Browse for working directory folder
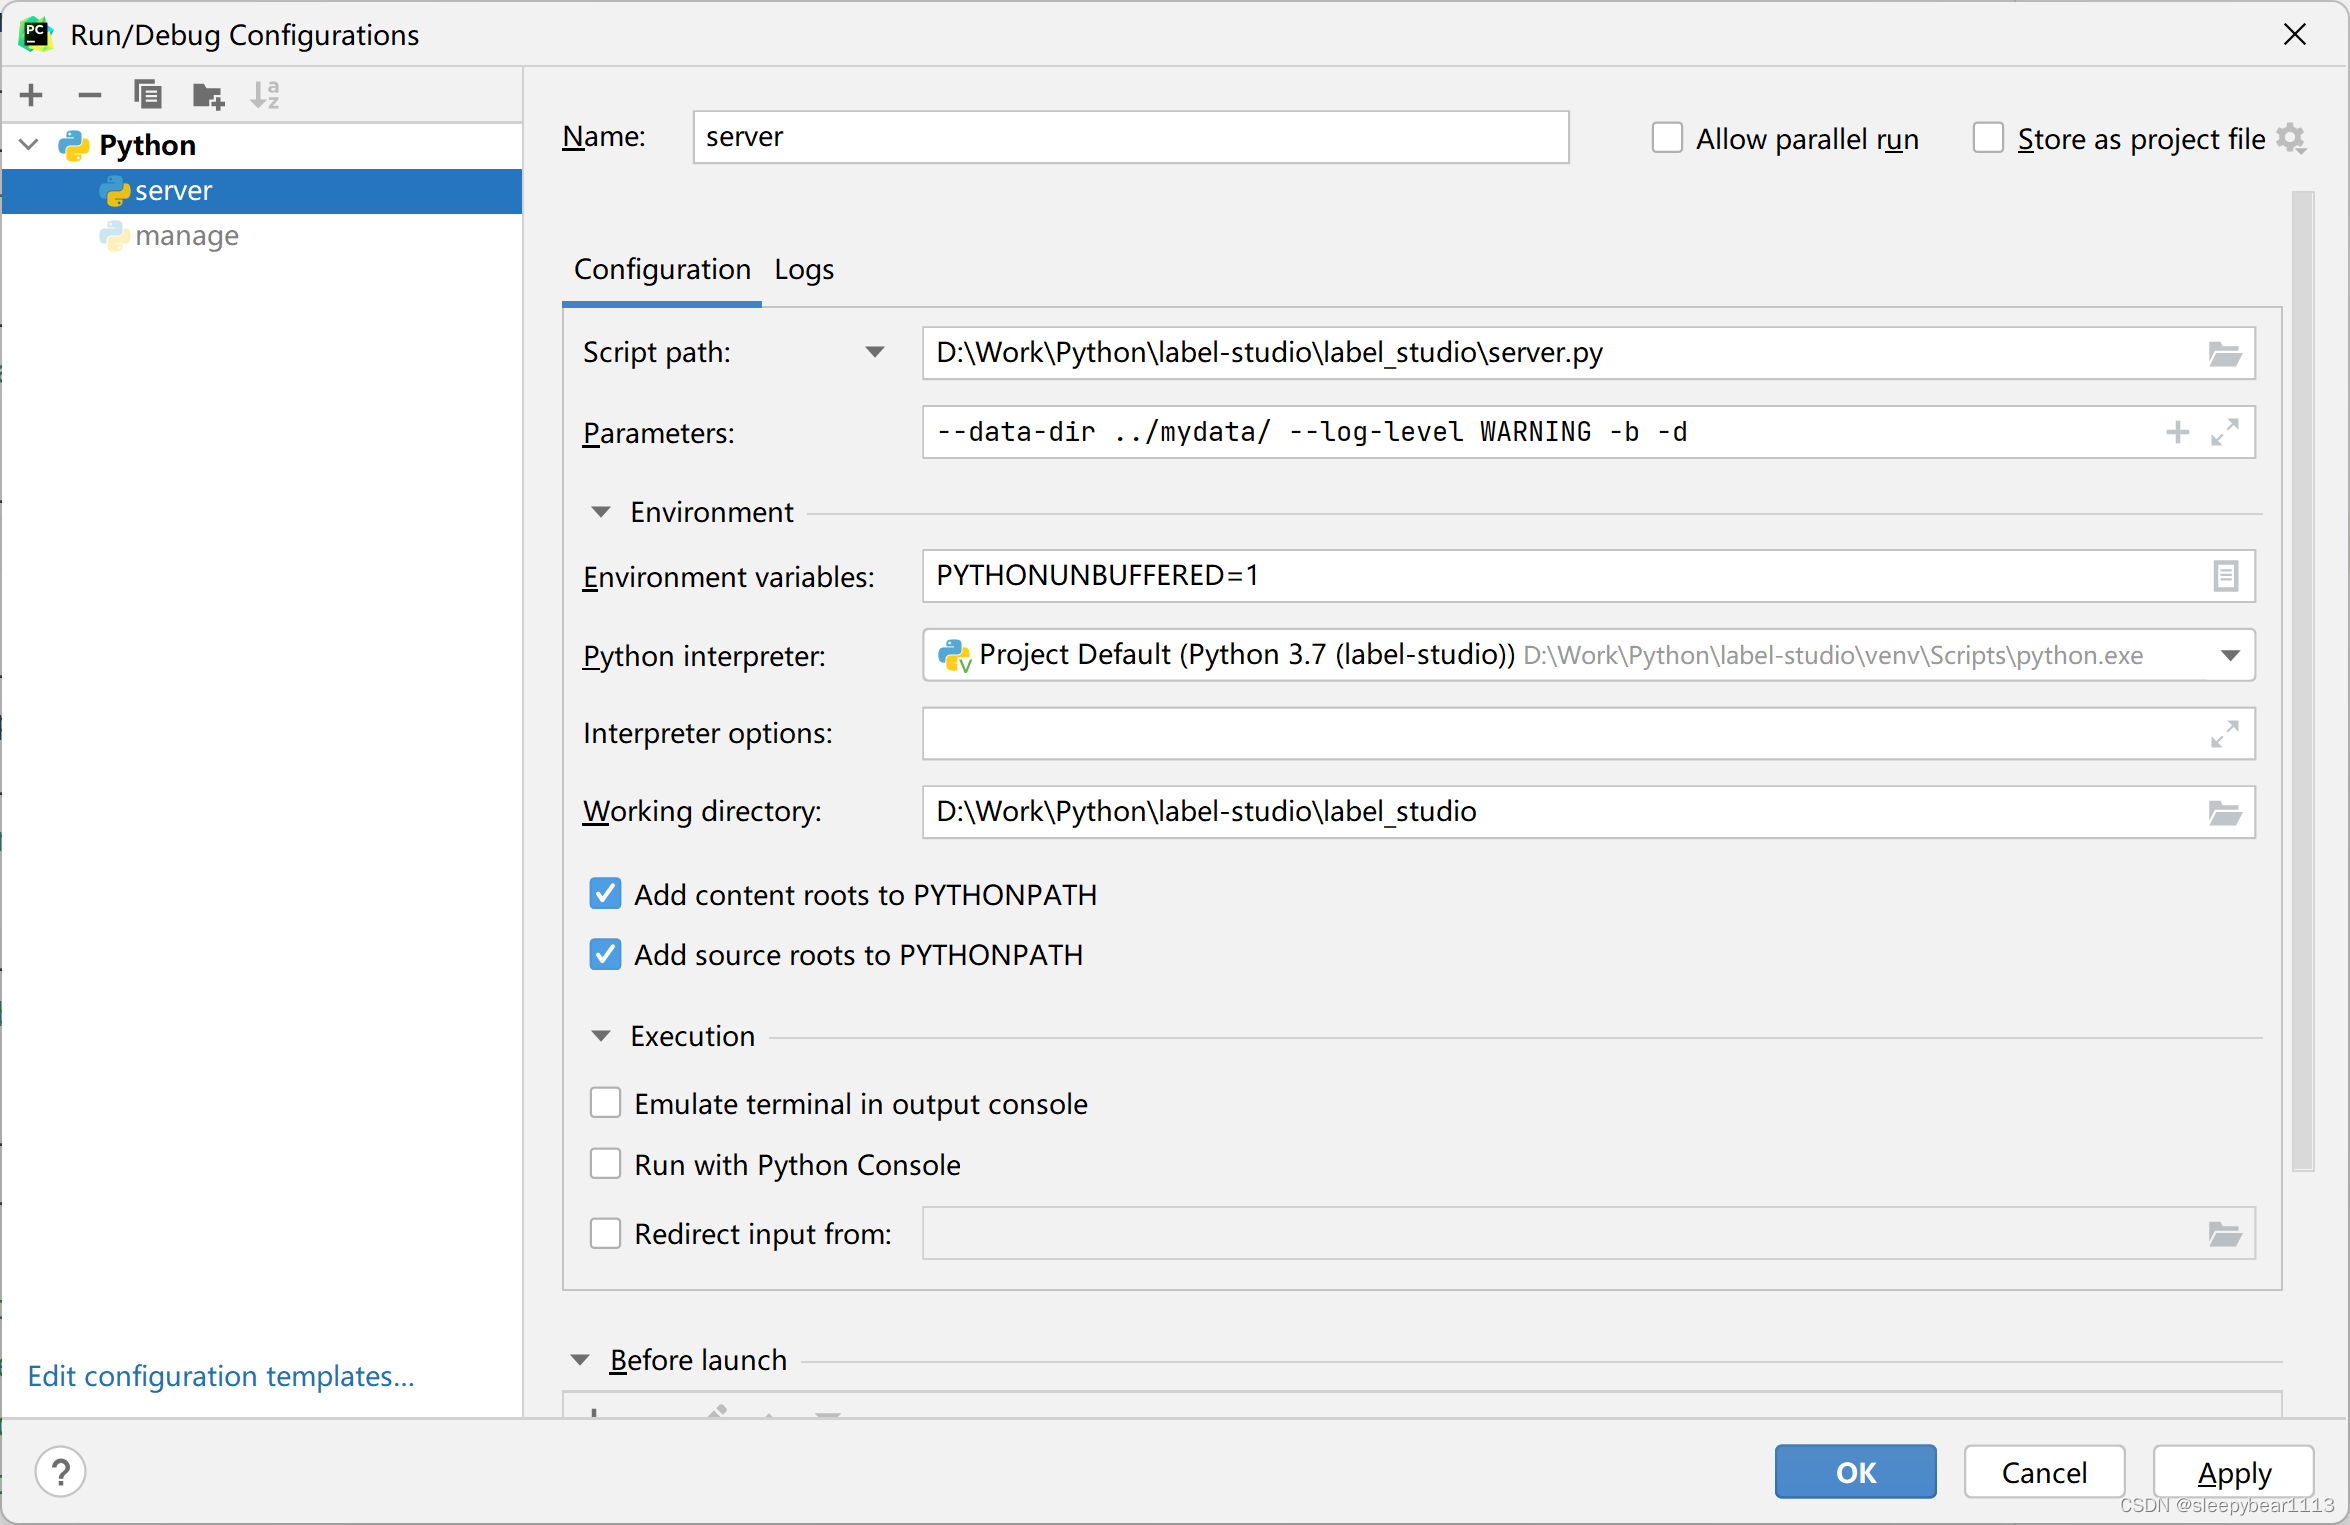 pos(2224,813)
